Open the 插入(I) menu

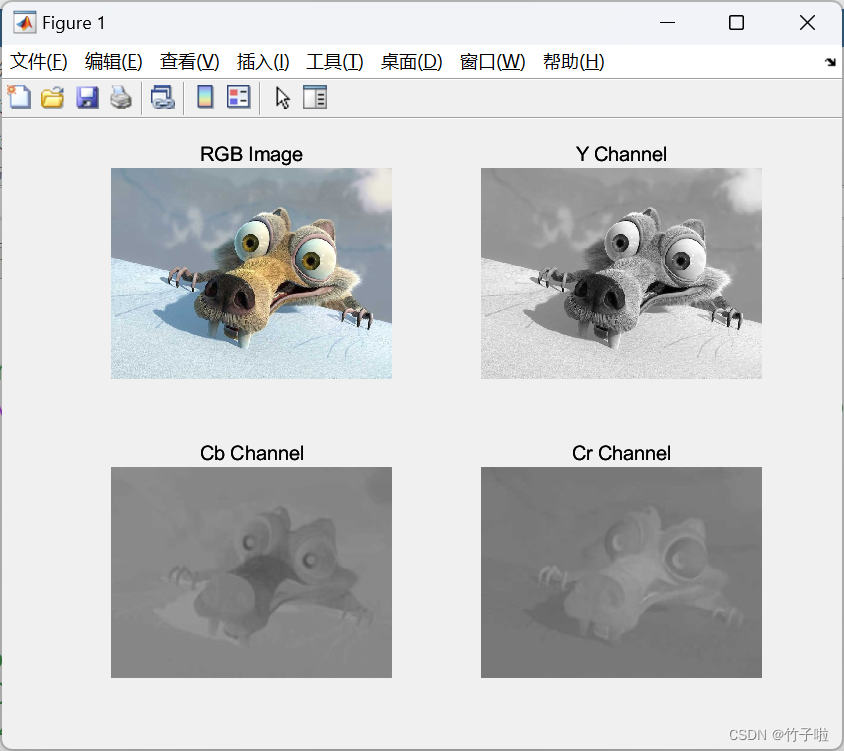(262, 61)
